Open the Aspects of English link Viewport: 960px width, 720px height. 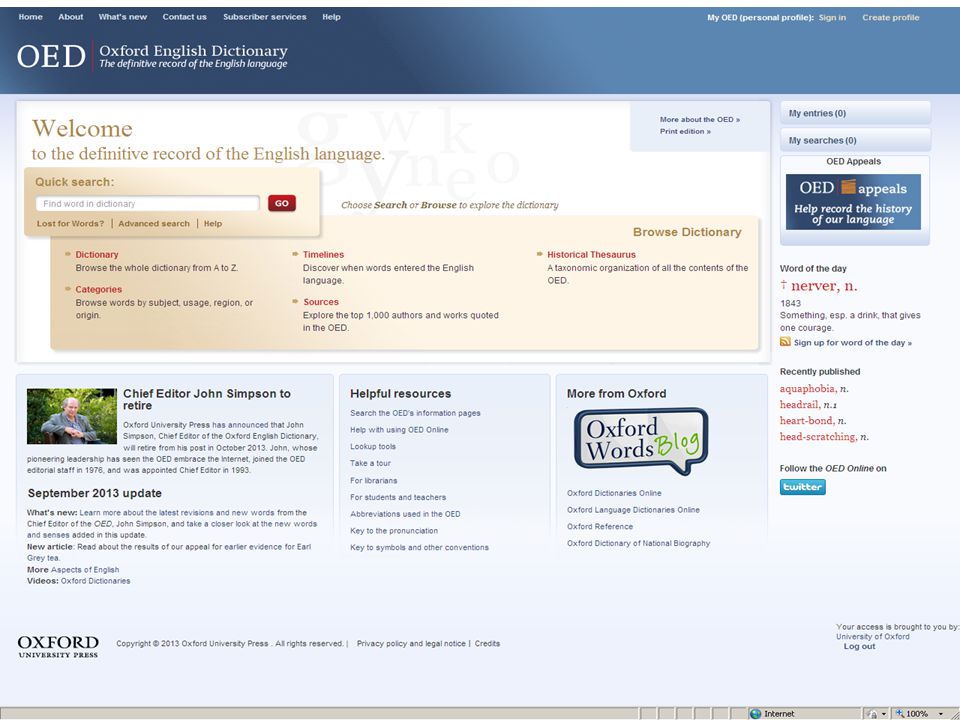coord(85,569)
